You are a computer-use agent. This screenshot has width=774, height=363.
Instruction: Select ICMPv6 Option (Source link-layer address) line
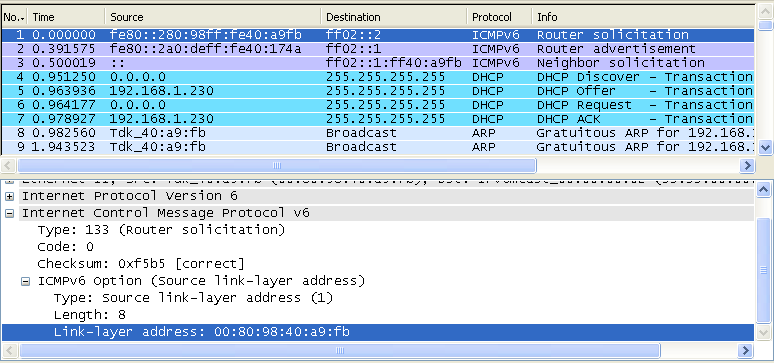coord(201,281)
